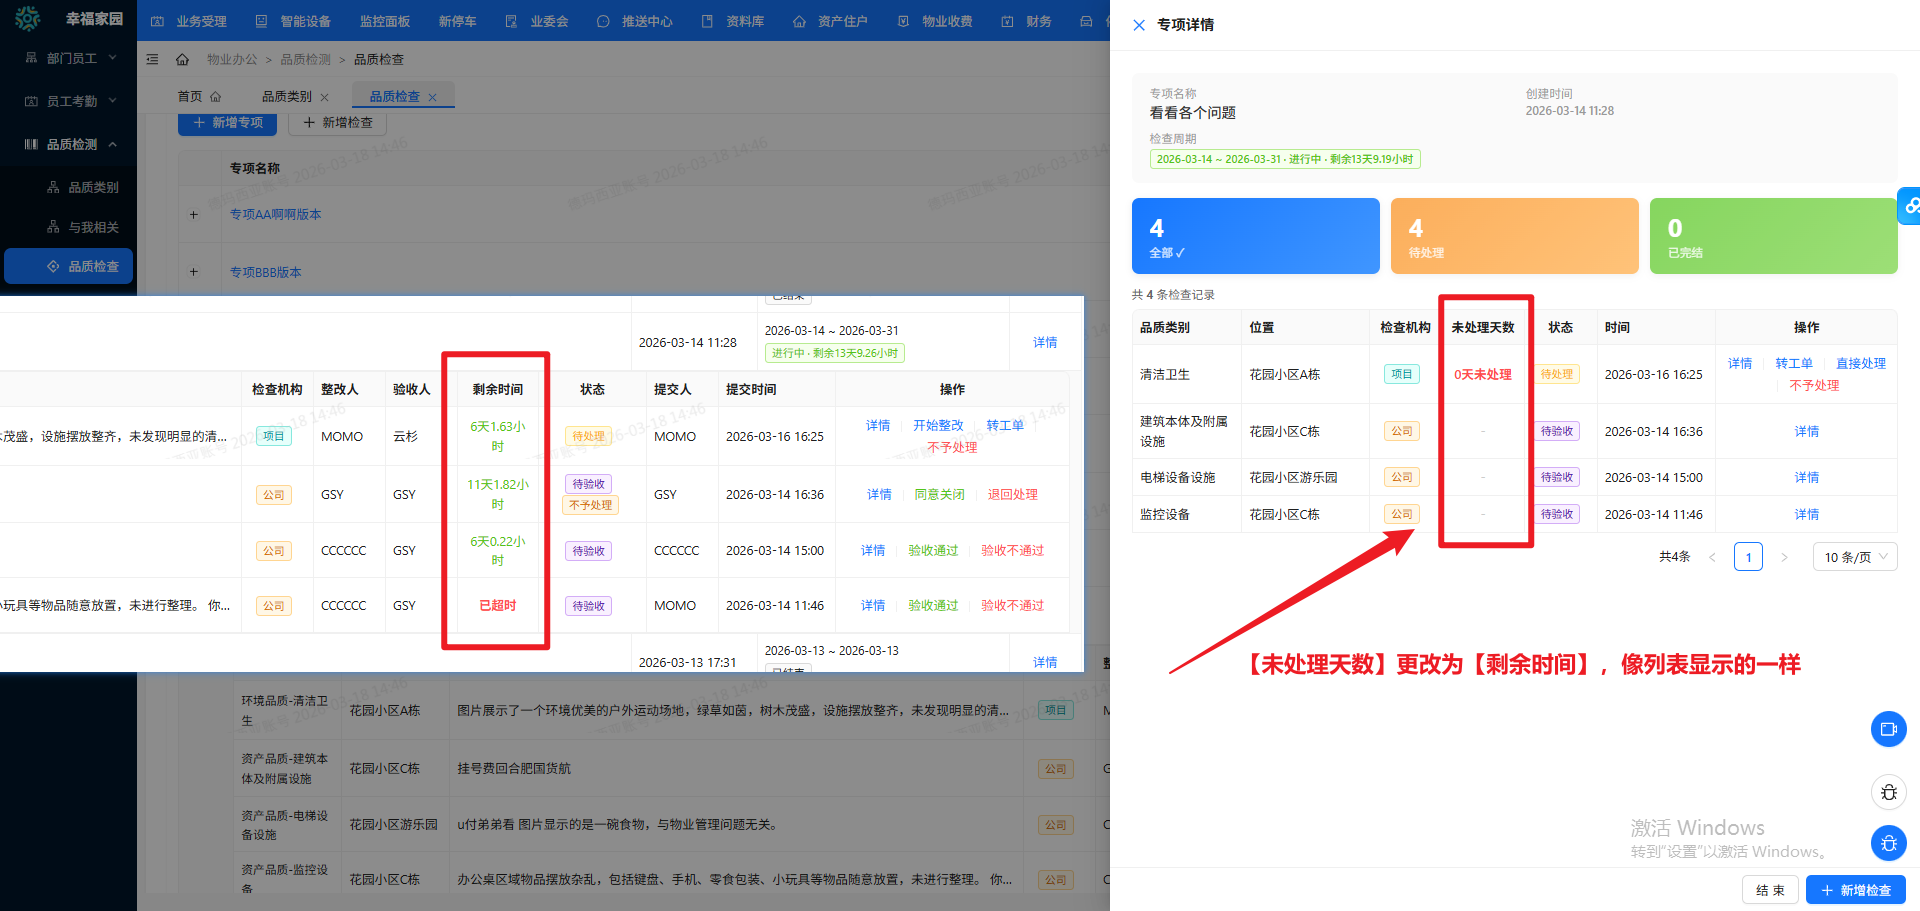This screenshot has height=911, width=1920.
Task: Click the home icon in the breadcrumb
Action: click(182, 60)
